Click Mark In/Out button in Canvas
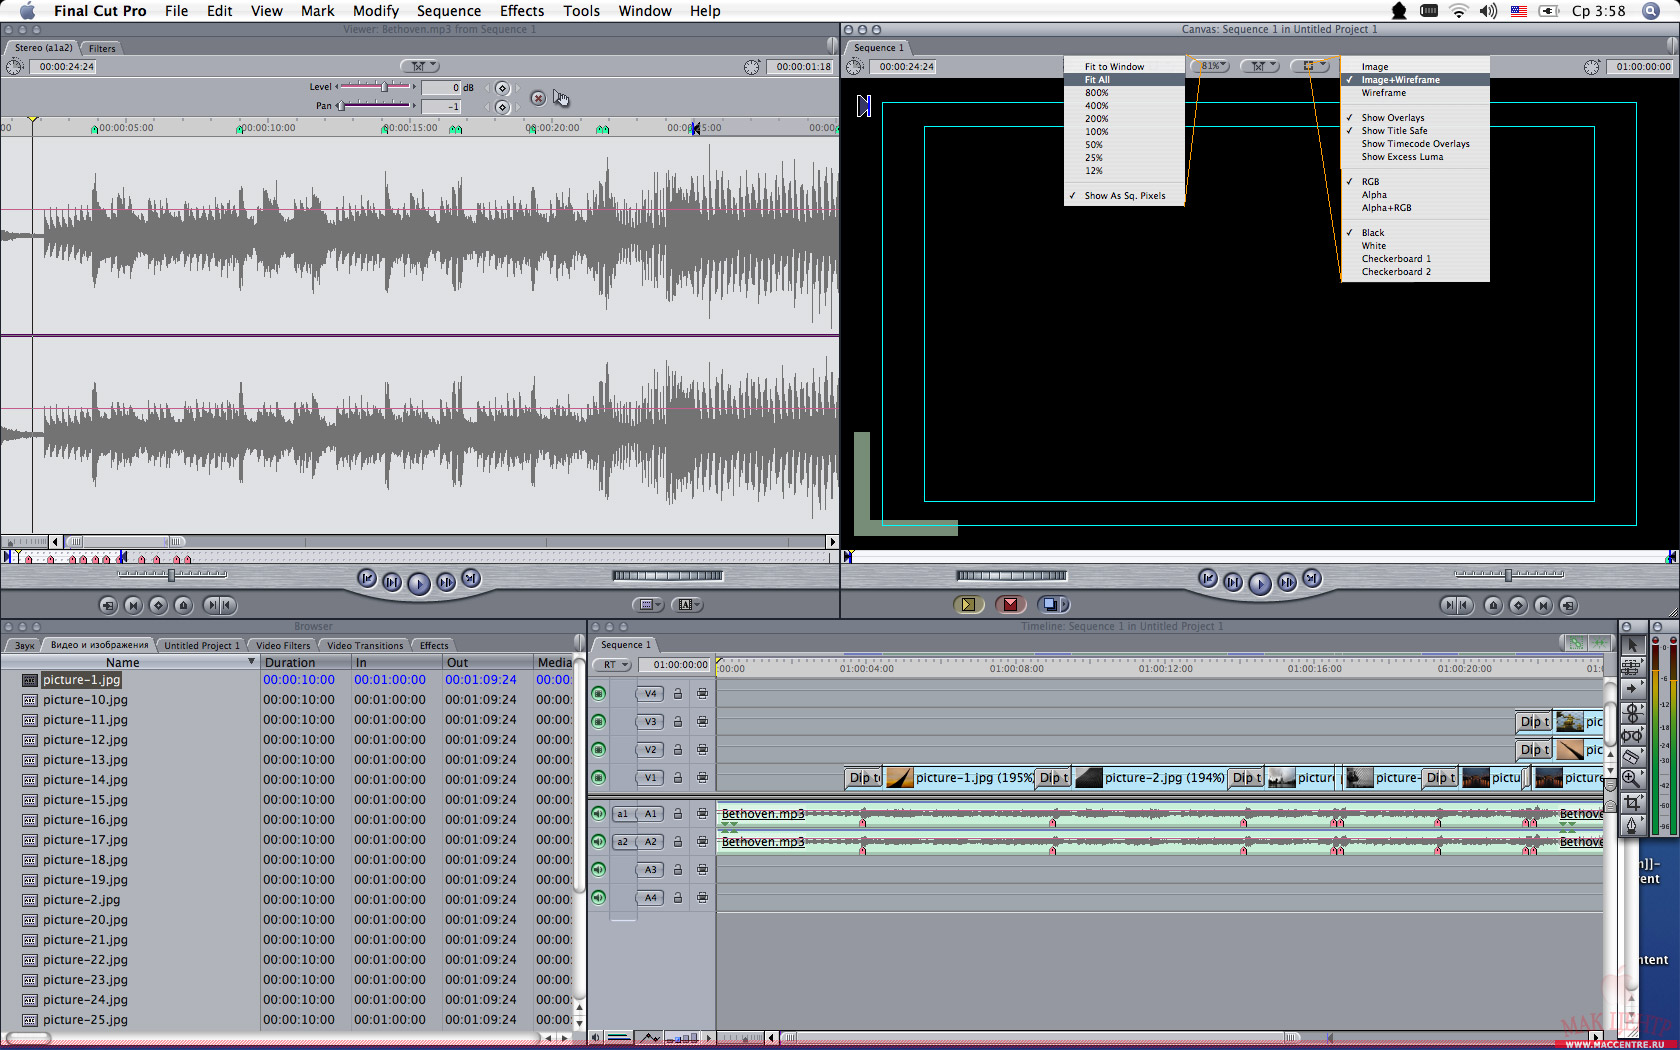 coord(1456,605)
